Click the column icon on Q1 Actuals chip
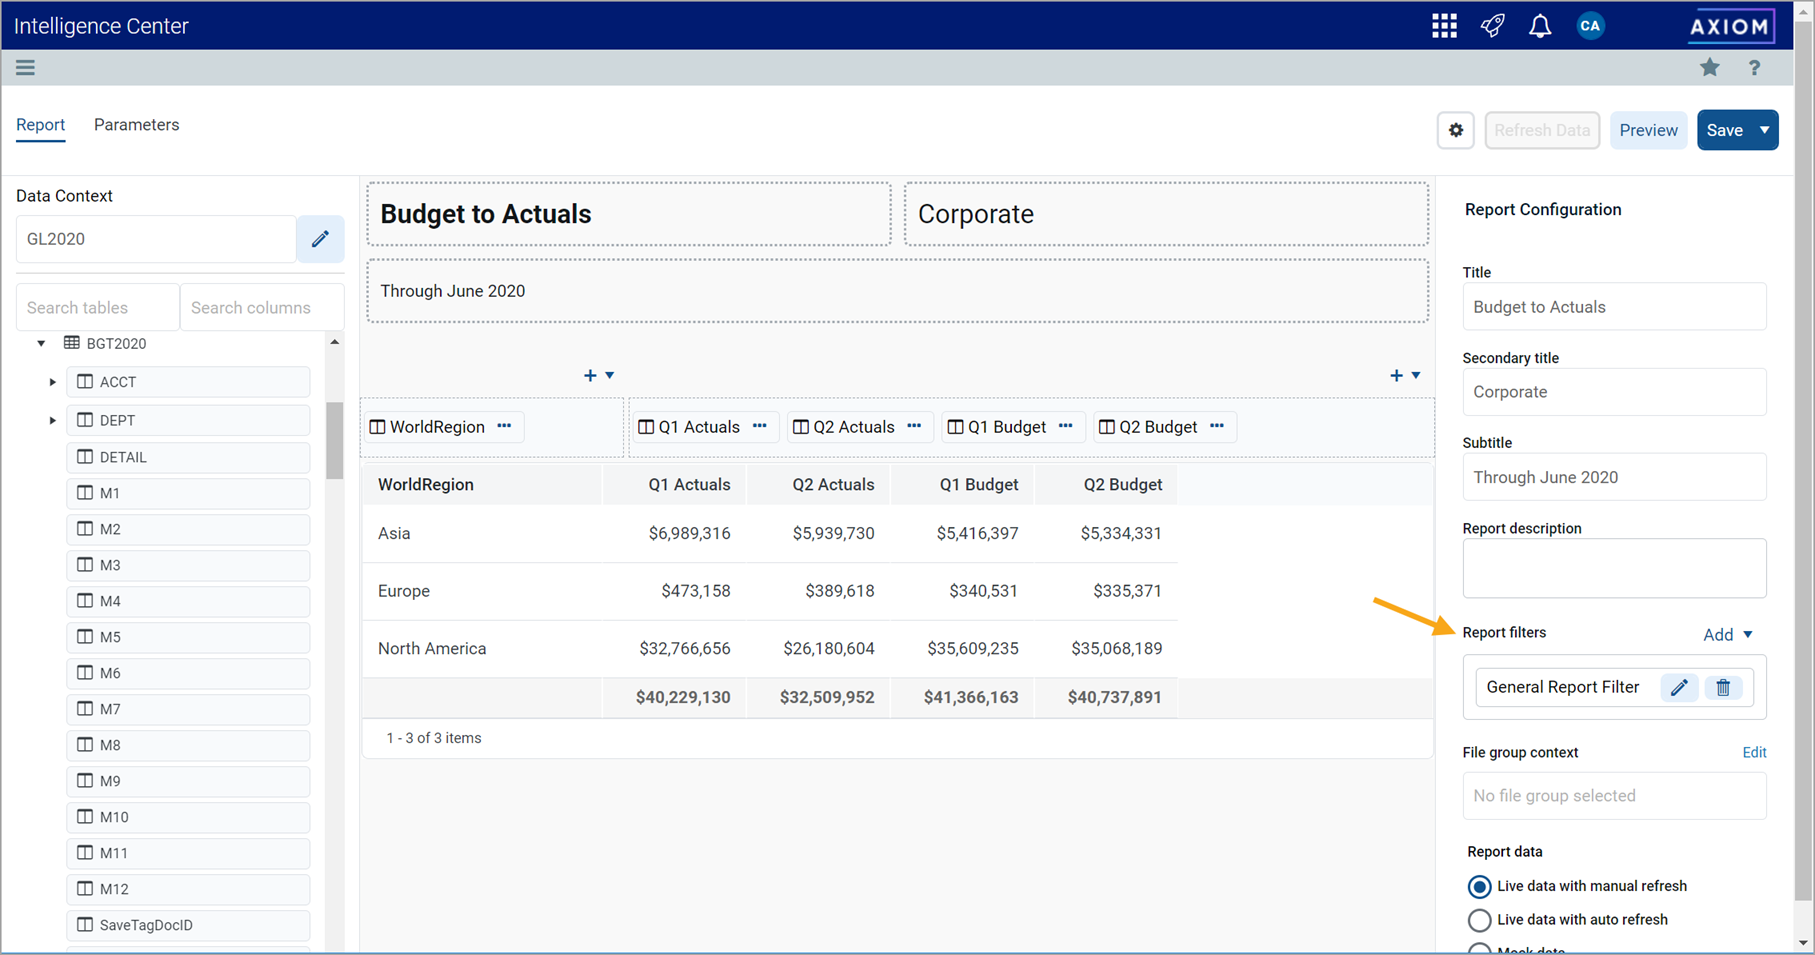 tap(646, 427)
